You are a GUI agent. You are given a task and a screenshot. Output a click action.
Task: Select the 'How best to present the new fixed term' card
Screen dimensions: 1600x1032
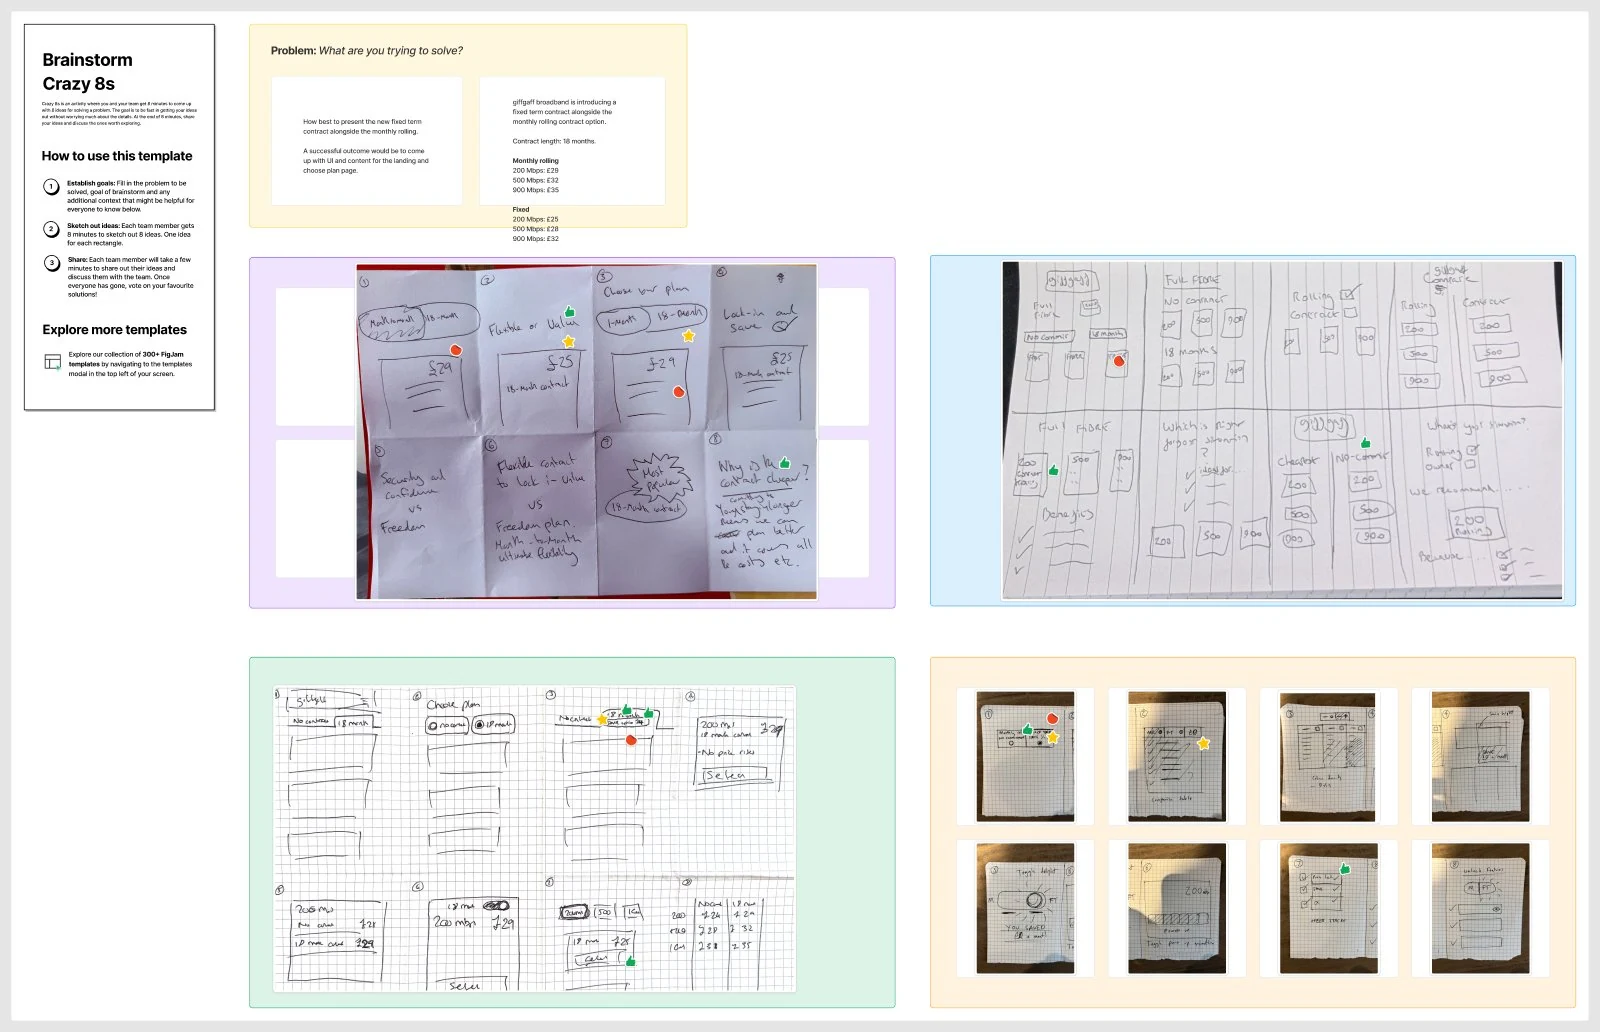tap(367, 141)
